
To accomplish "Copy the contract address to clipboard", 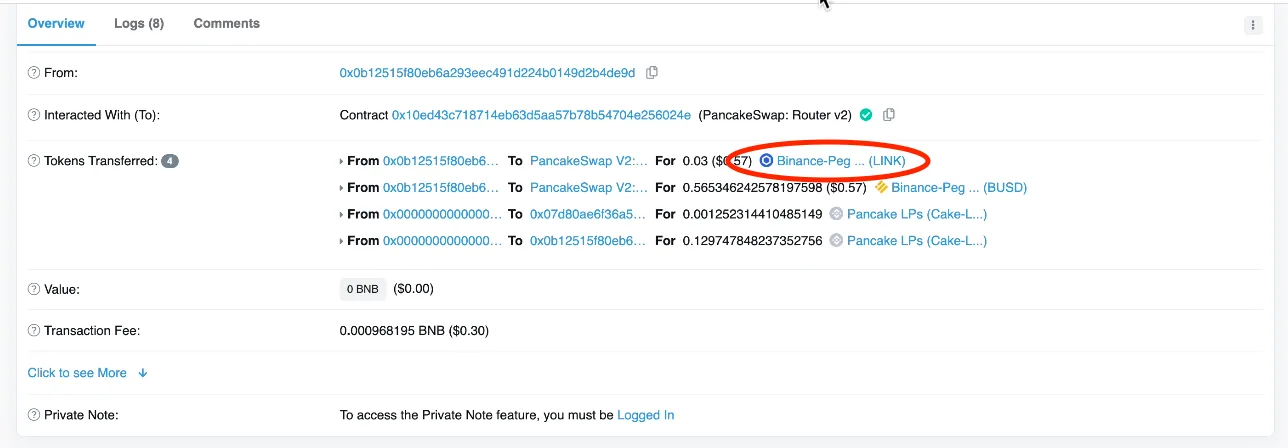I will pyautogui.click(x=888, y=115).
